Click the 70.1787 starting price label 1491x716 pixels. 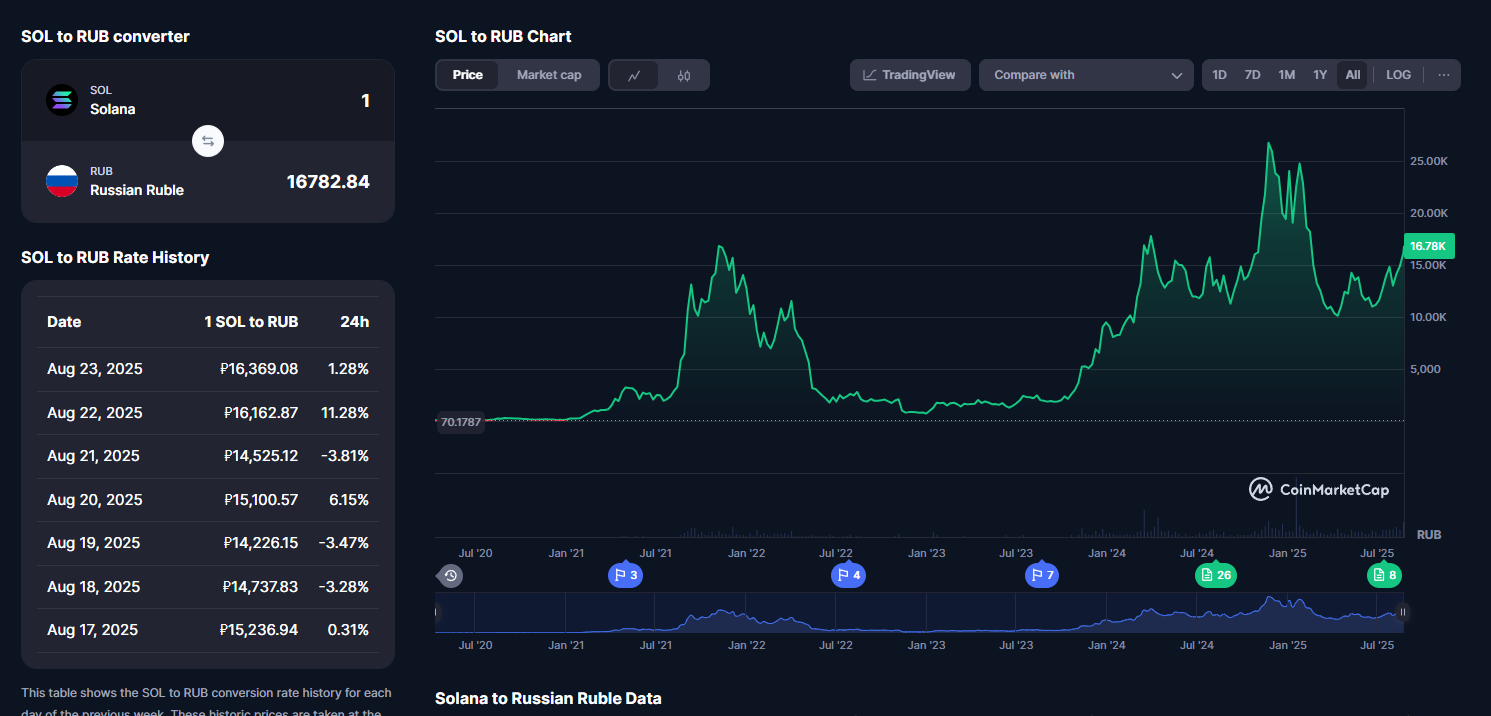(x=461, y=422)
